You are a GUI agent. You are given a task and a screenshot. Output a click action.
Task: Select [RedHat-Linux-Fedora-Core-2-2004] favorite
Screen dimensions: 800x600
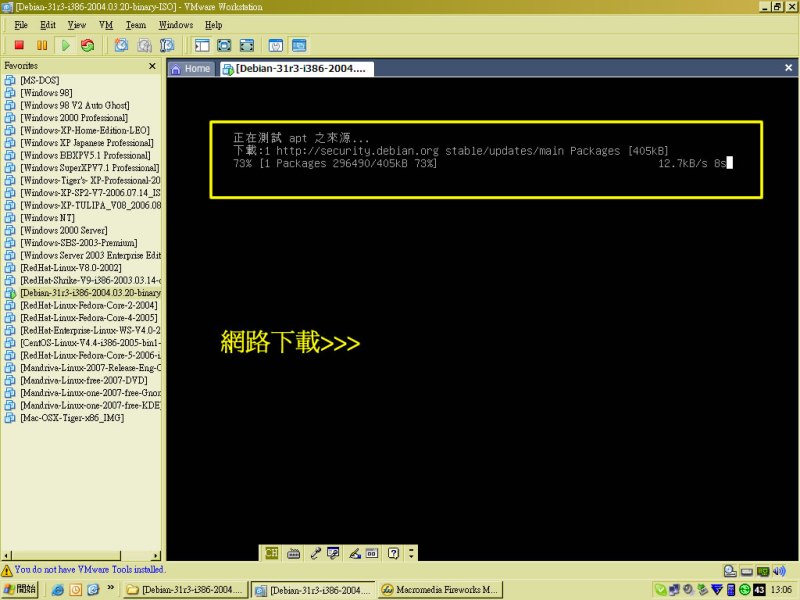click(x=89, y=305)
